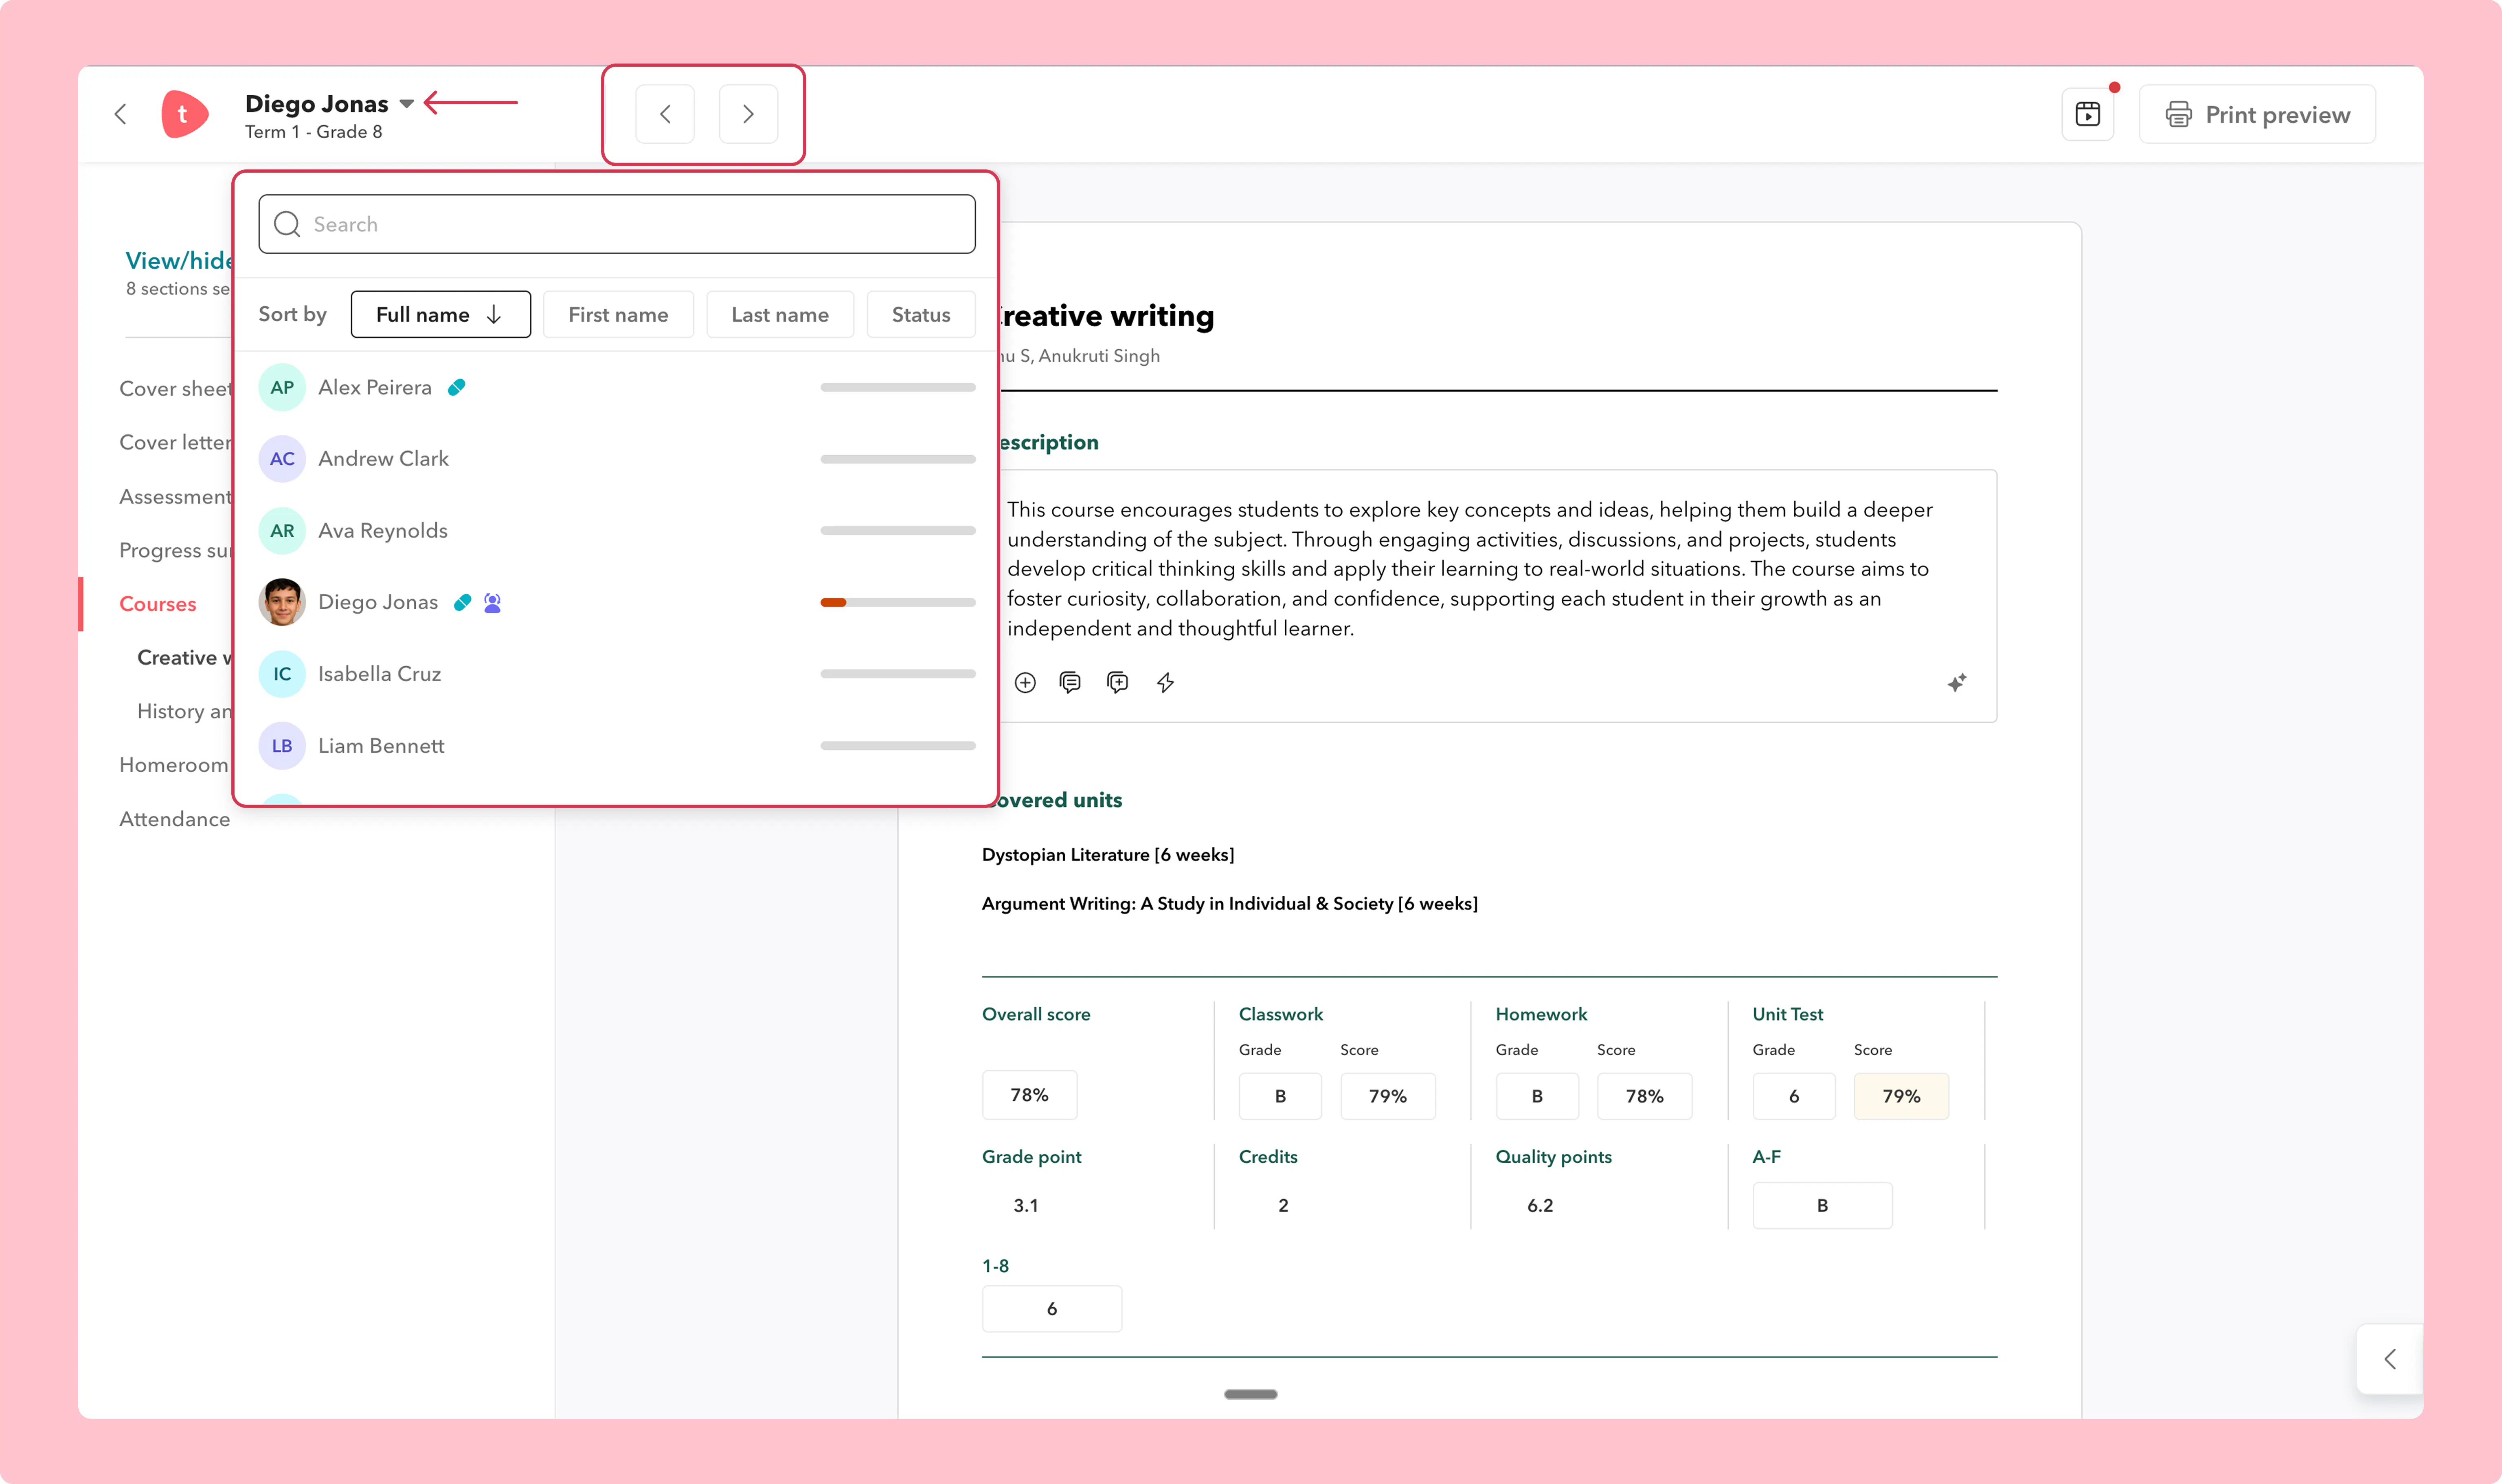Go back with the top-left arrow
The width and height of the screenshot is (2502, 1484).
[x=121, y=114]
